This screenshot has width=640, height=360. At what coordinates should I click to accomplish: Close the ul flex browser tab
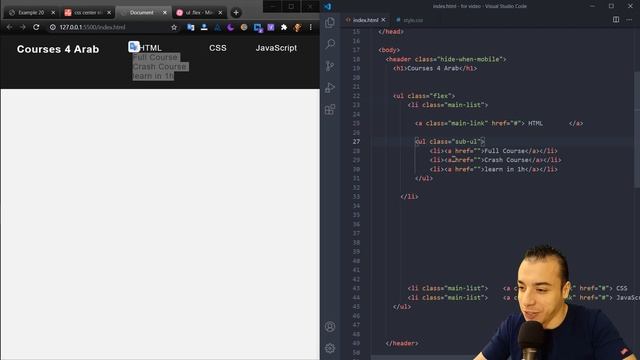click(220, 13)
